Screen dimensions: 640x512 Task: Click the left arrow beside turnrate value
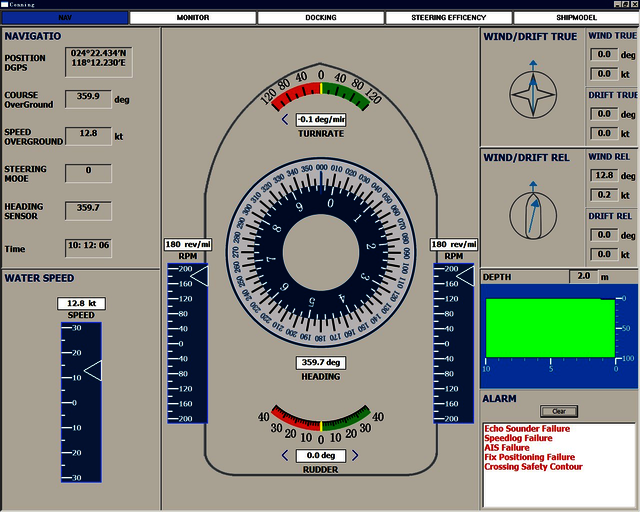coord(285,120)
